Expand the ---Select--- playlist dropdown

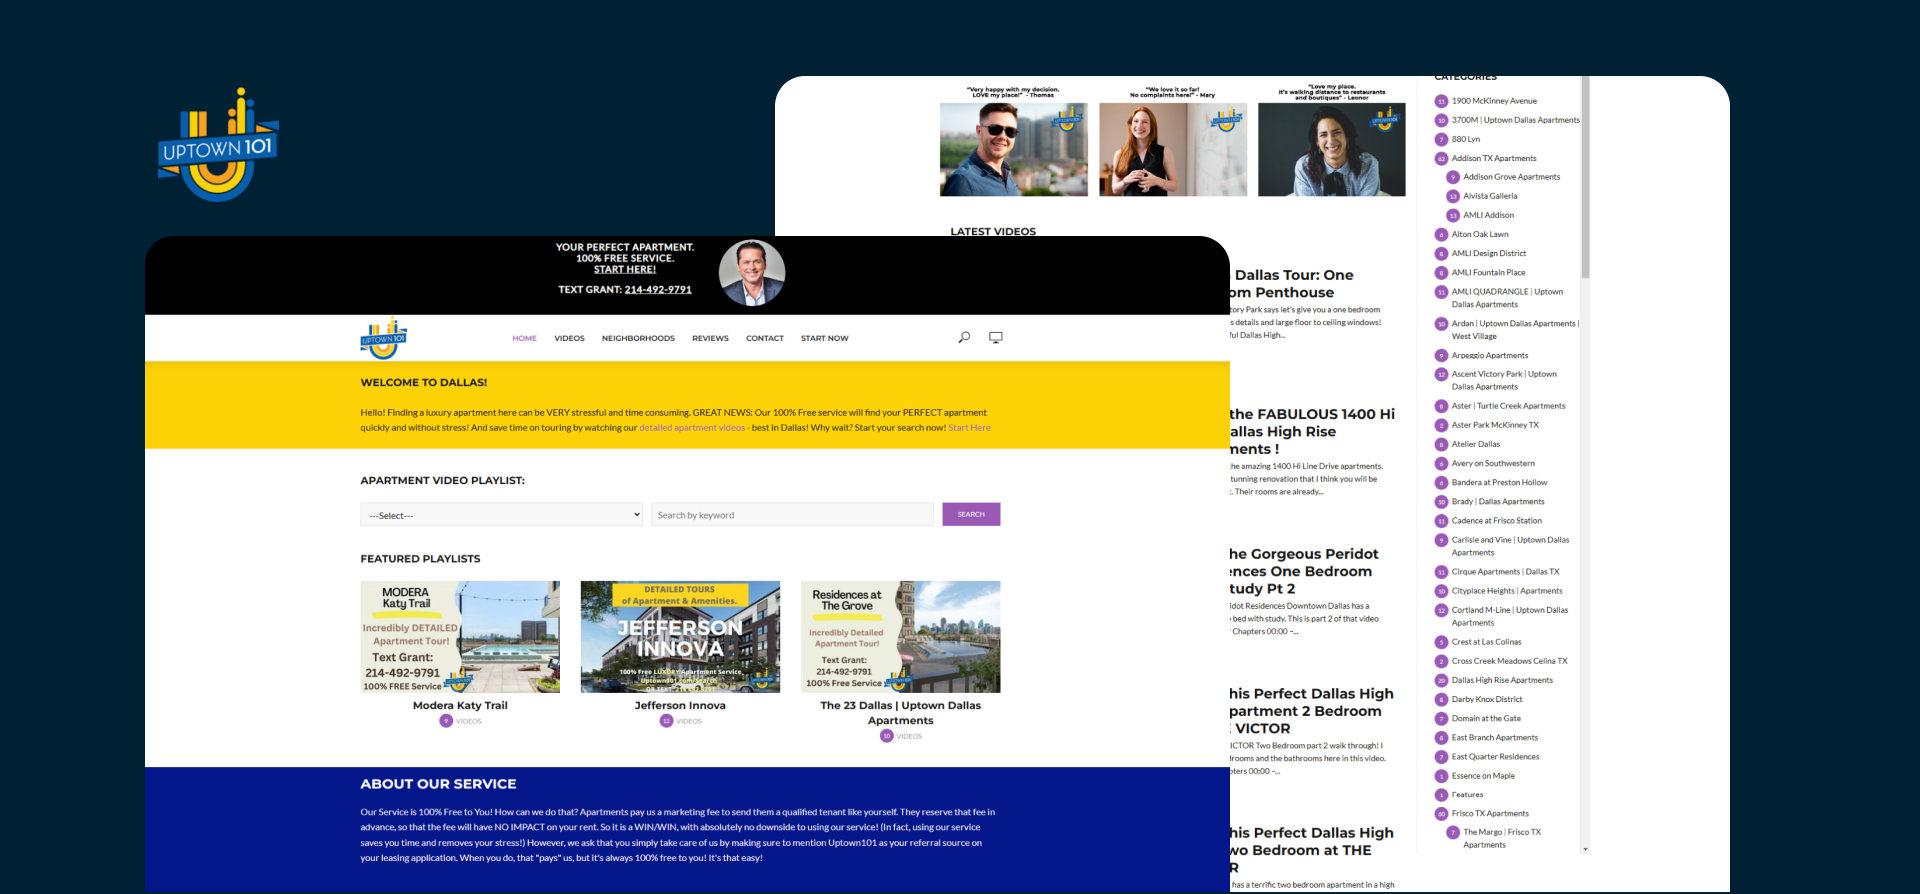(501, 515)
